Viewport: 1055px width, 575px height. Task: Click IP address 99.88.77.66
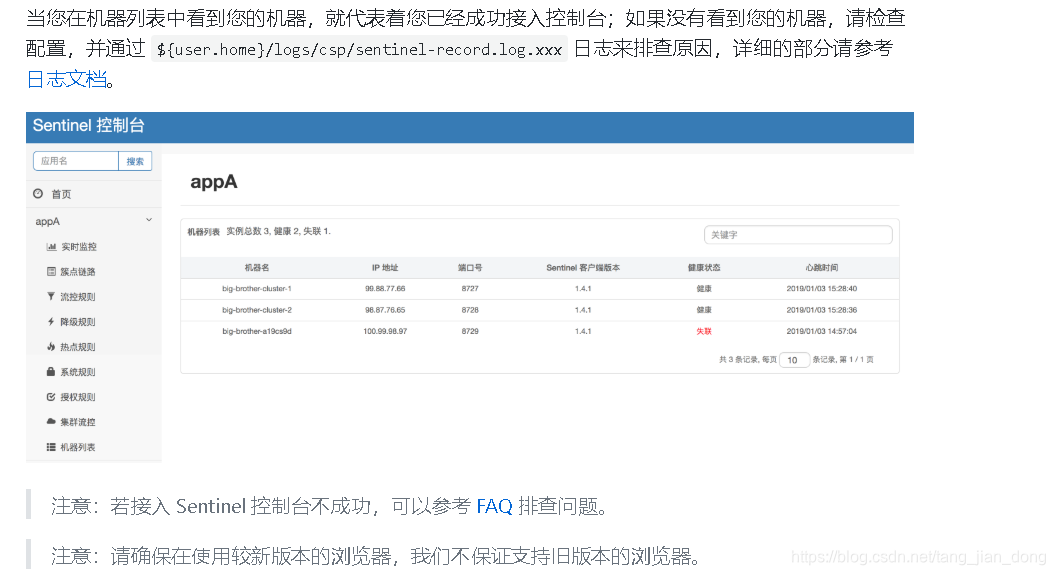coord(385,289)
